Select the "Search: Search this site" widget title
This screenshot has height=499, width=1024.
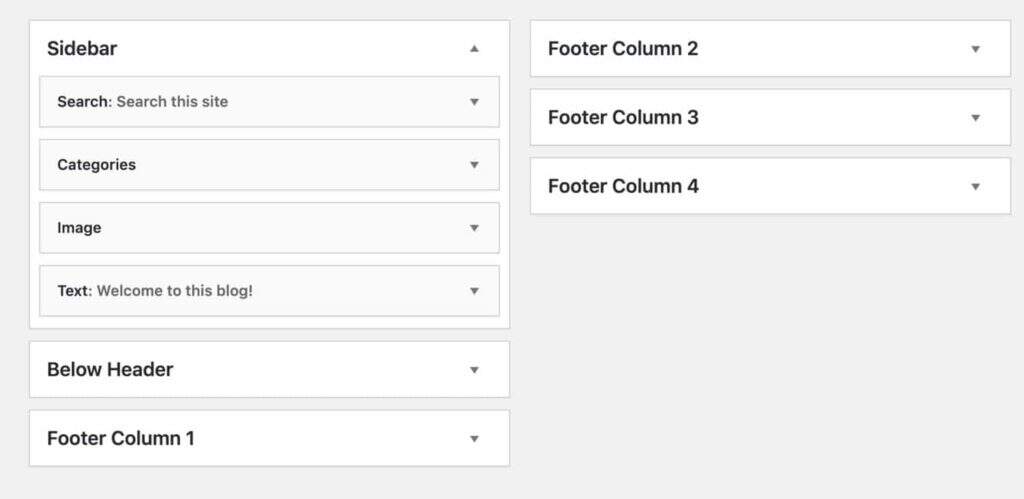coord(142,101)
